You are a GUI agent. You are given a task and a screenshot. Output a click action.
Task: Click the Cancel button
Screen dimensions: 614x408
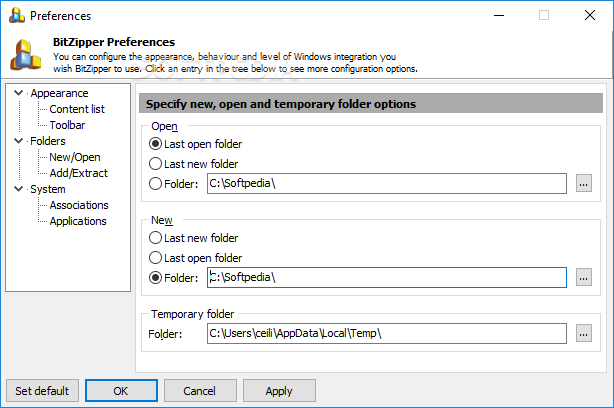pyautogui.click(x=200, y=390)
